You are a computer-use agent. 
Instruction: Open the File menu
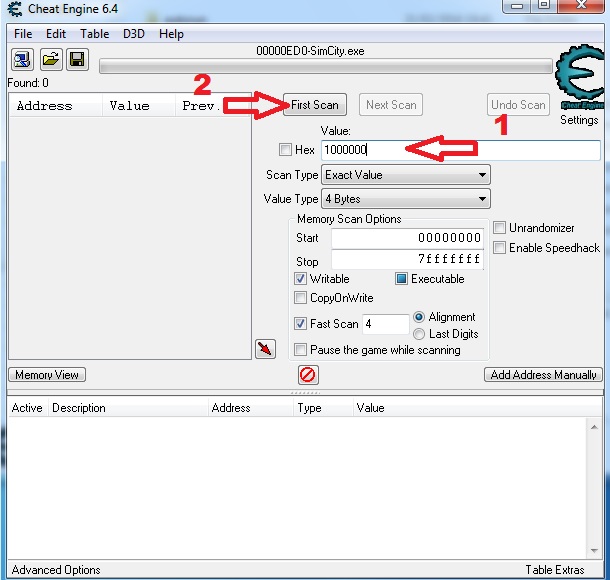pos(23,34)
